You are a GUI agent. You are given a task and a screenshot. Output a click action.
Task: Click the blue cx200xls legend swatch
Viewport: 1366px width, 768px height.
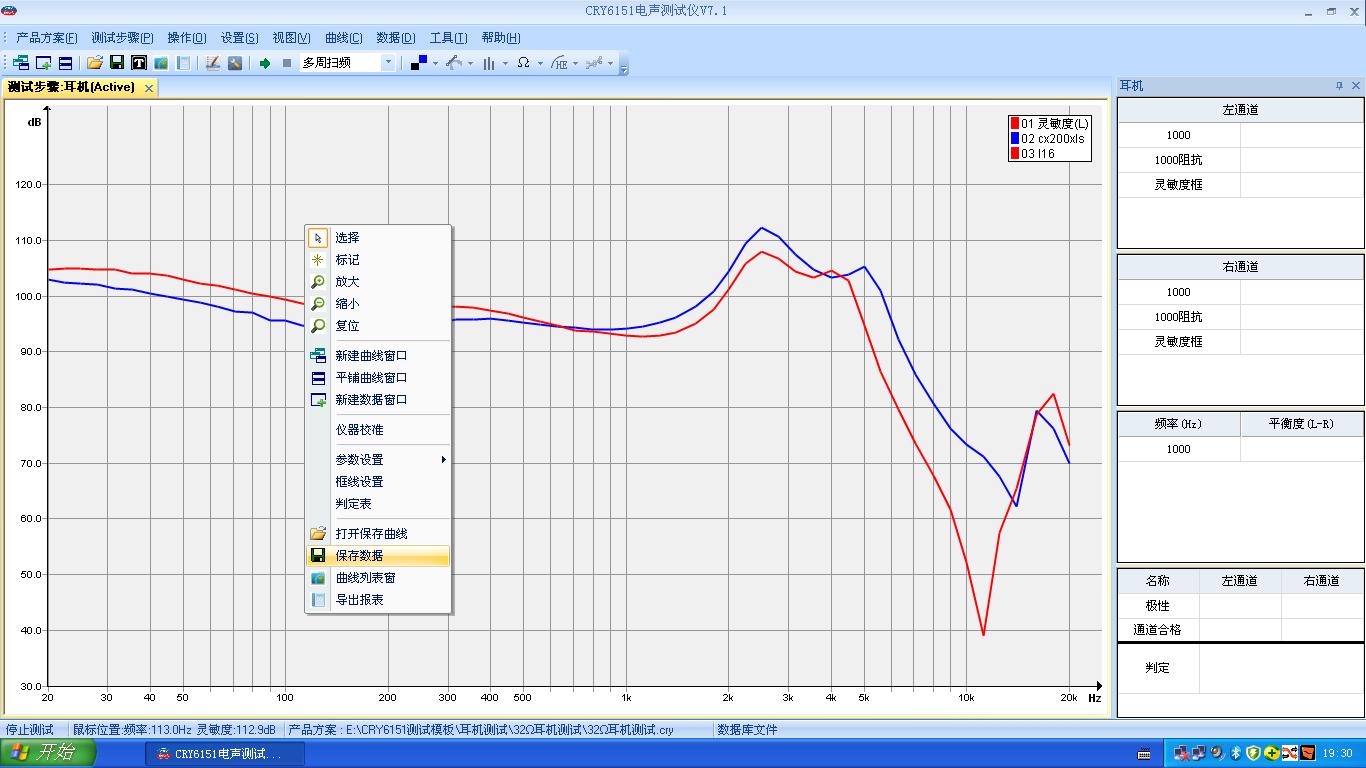tap(1014, 139)
